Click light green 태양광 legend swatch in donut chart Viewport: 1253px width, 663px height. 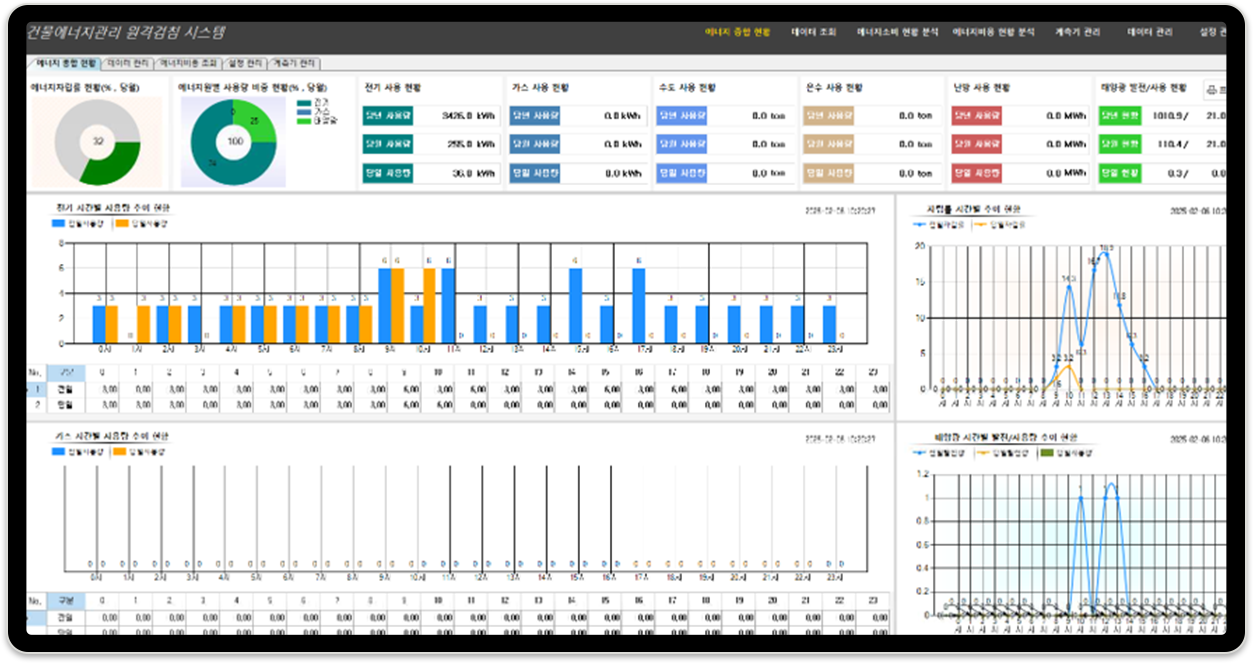click(x=304, y=119)
